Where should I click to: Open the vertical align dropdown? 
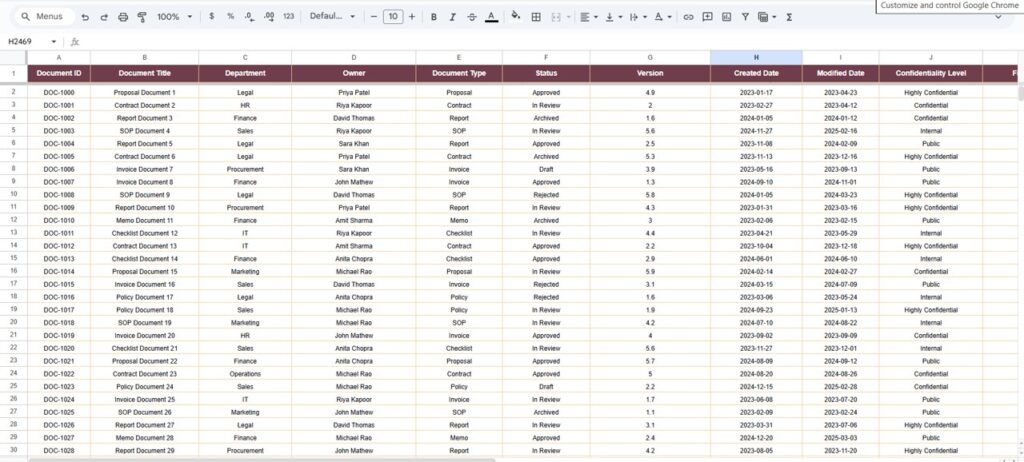point(614,17)
